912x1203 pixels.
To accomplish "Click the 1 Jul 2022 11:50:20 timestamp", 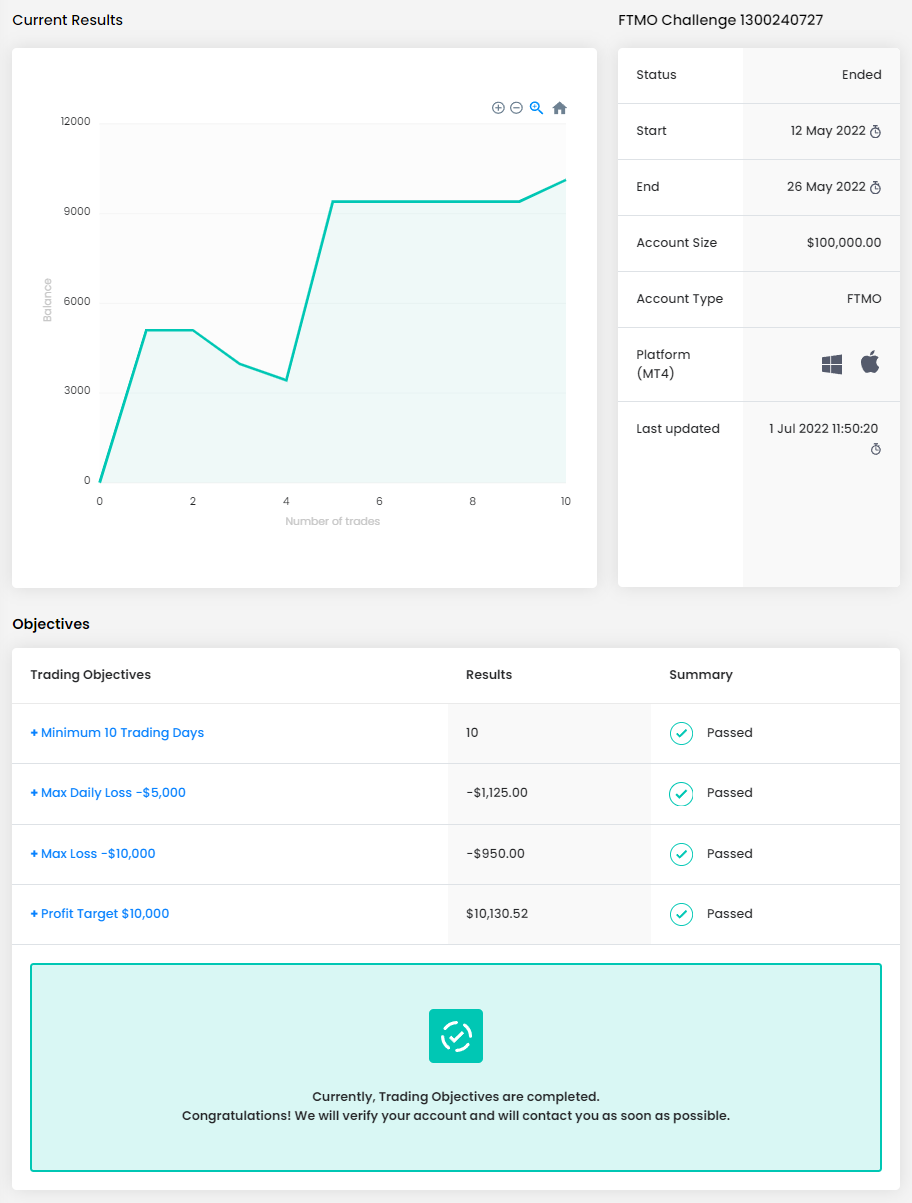I will [823, 429].
